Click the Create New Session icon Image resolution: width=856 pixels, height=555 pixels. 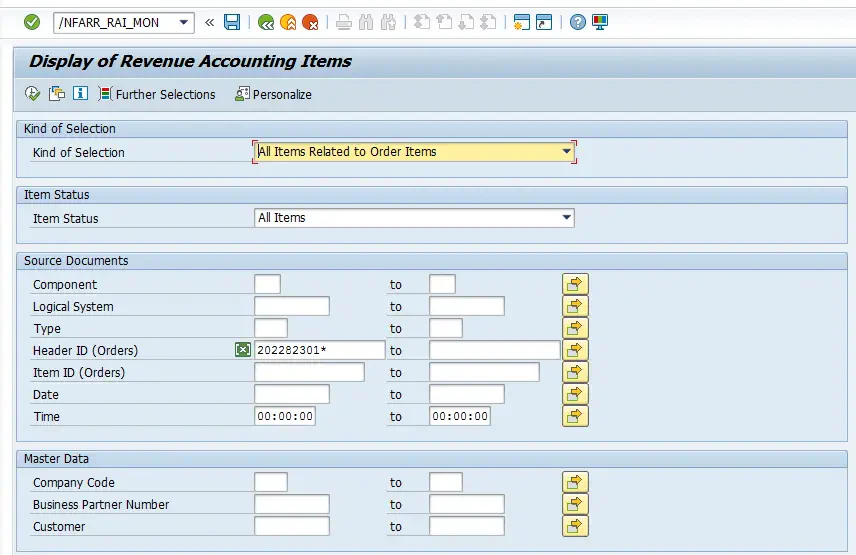[522, 22]
